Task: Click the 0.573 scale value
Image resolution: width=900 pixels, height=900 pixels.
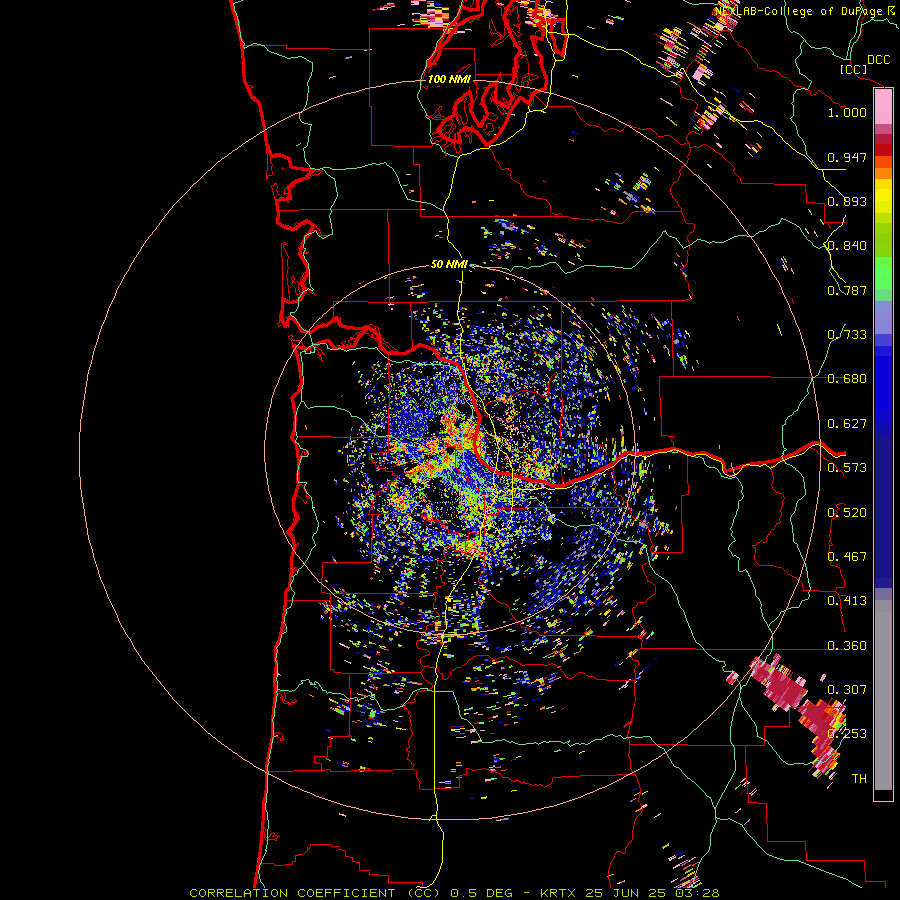Action: point(847,468)
